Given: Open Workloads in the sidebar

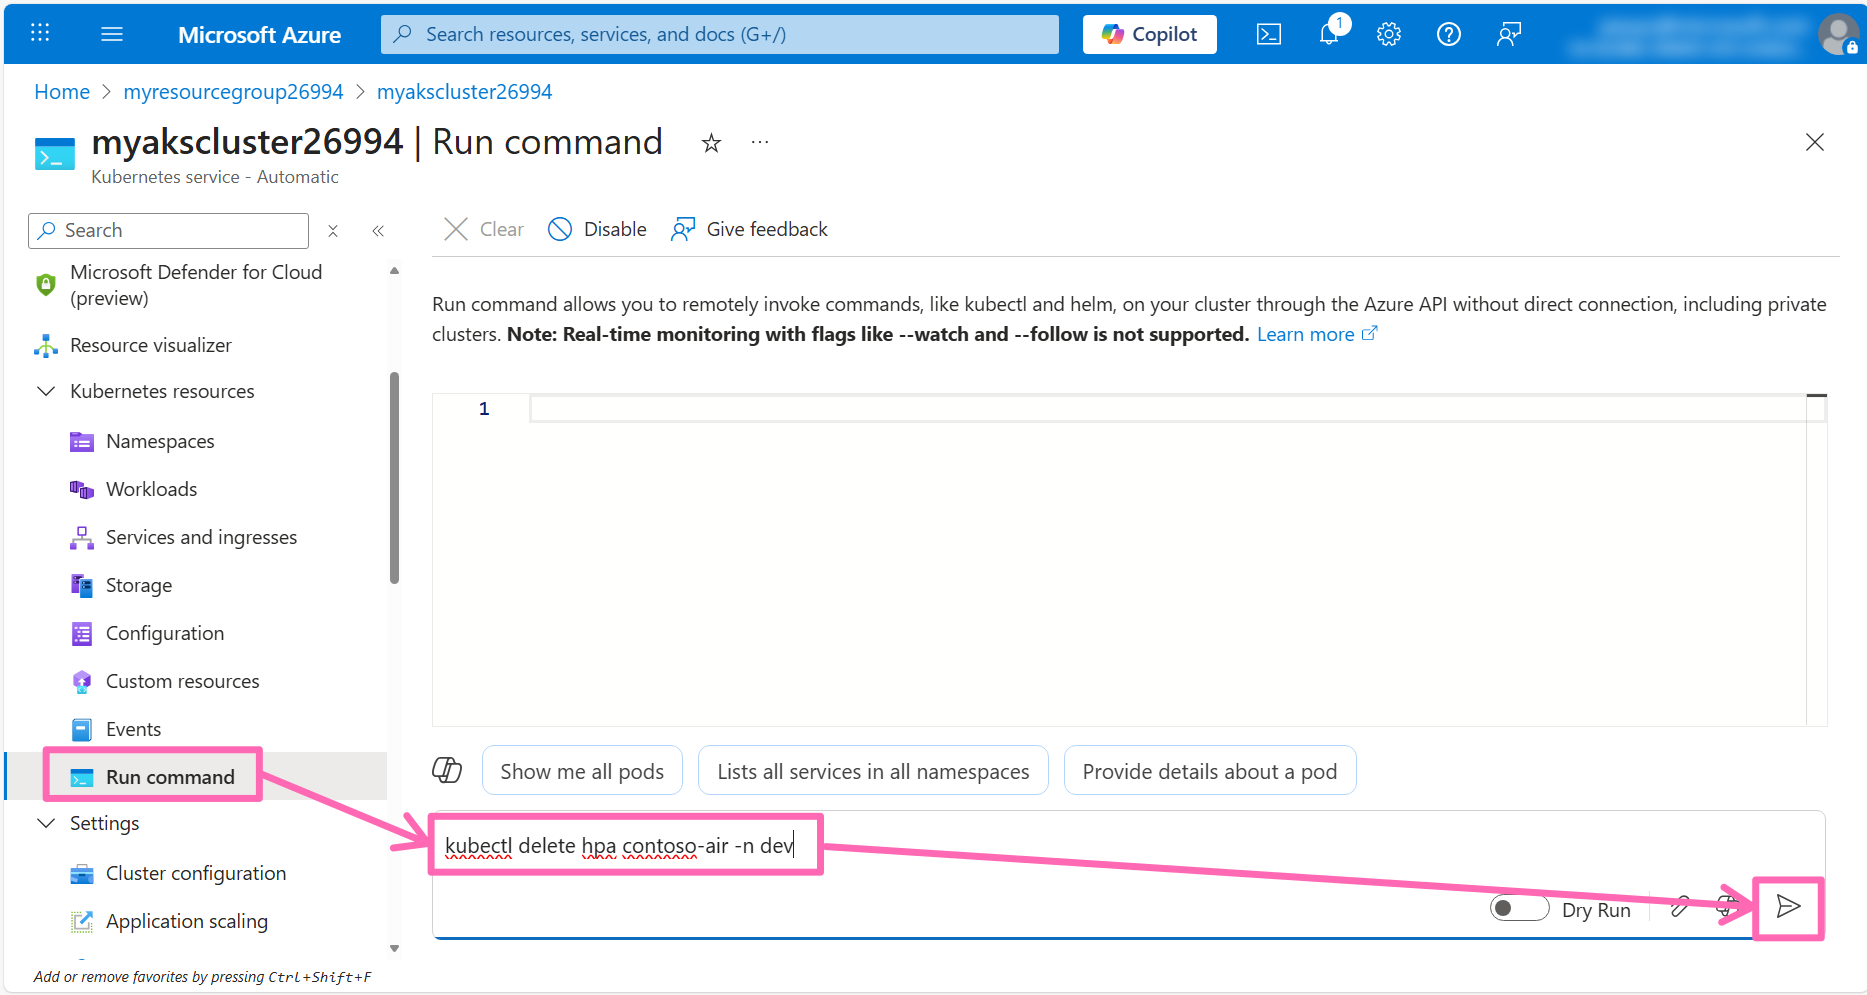Looking at the screenshot, I should 151,489.
